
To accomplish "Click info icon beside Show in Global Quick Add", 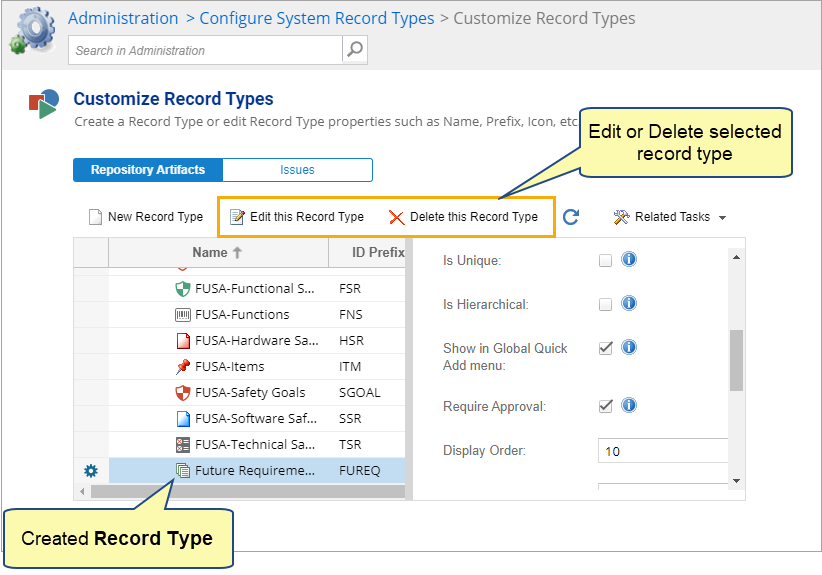I will point(629,348).
